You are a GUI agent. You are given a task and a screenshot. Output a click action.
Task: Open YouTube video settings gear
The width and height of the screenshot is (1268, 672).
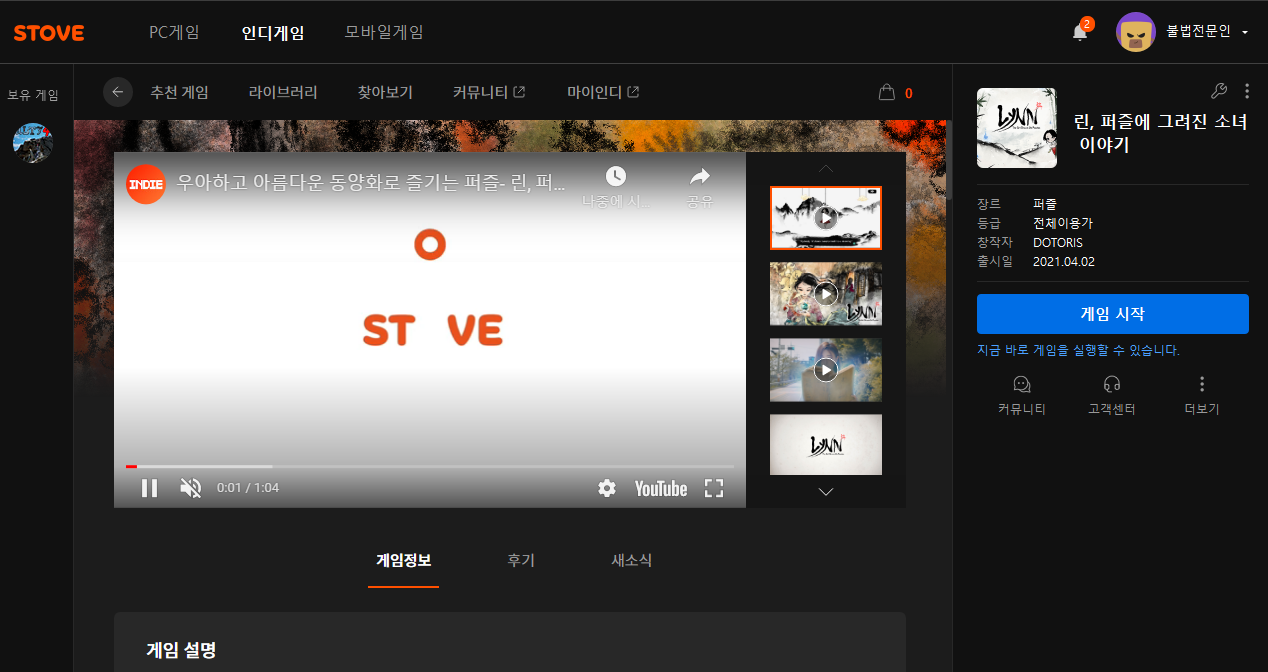606,488
